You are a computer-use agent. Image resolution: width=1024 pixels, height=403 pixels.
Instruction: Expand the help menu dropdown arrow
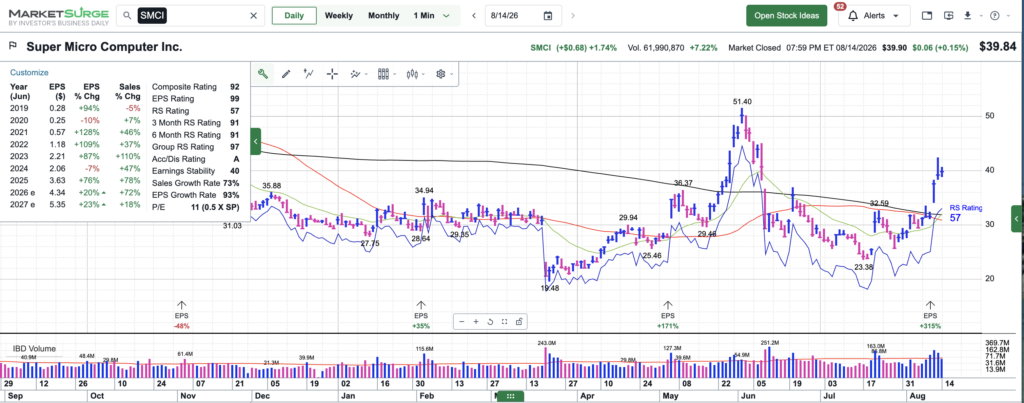tap(1007, 16)
